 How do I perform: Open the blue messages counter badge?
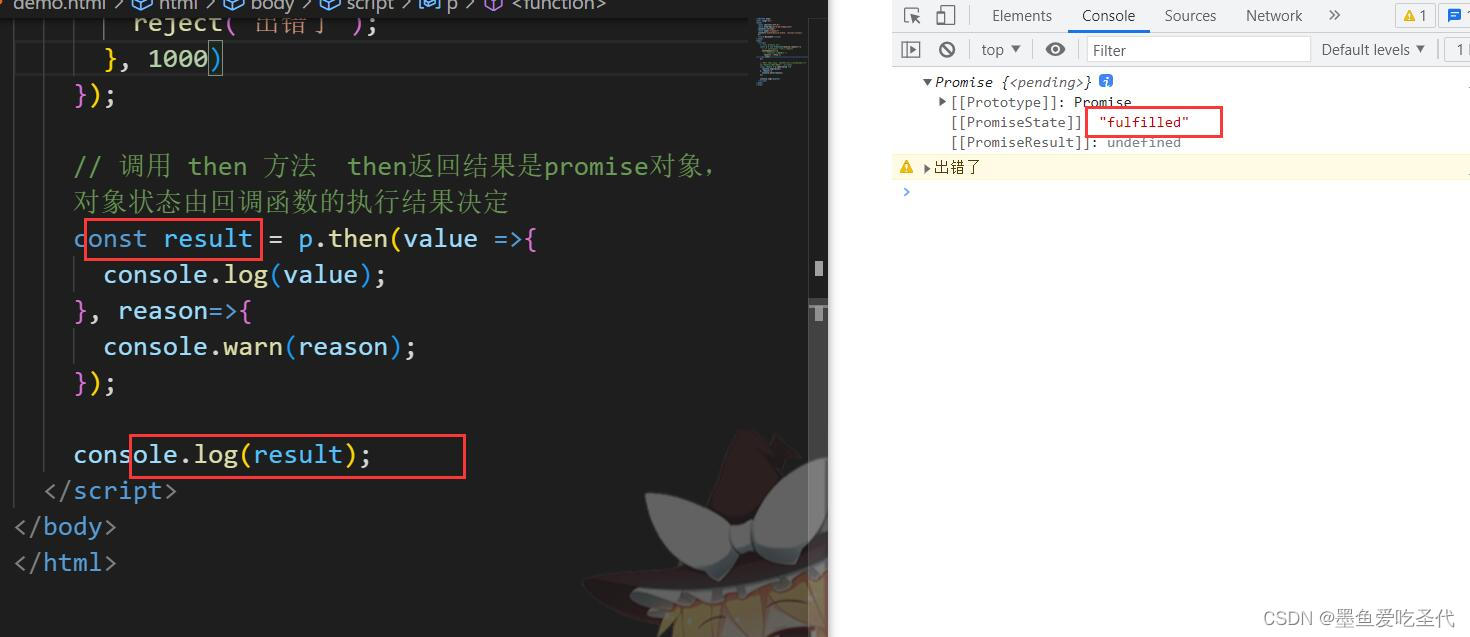click(1456, 16)
